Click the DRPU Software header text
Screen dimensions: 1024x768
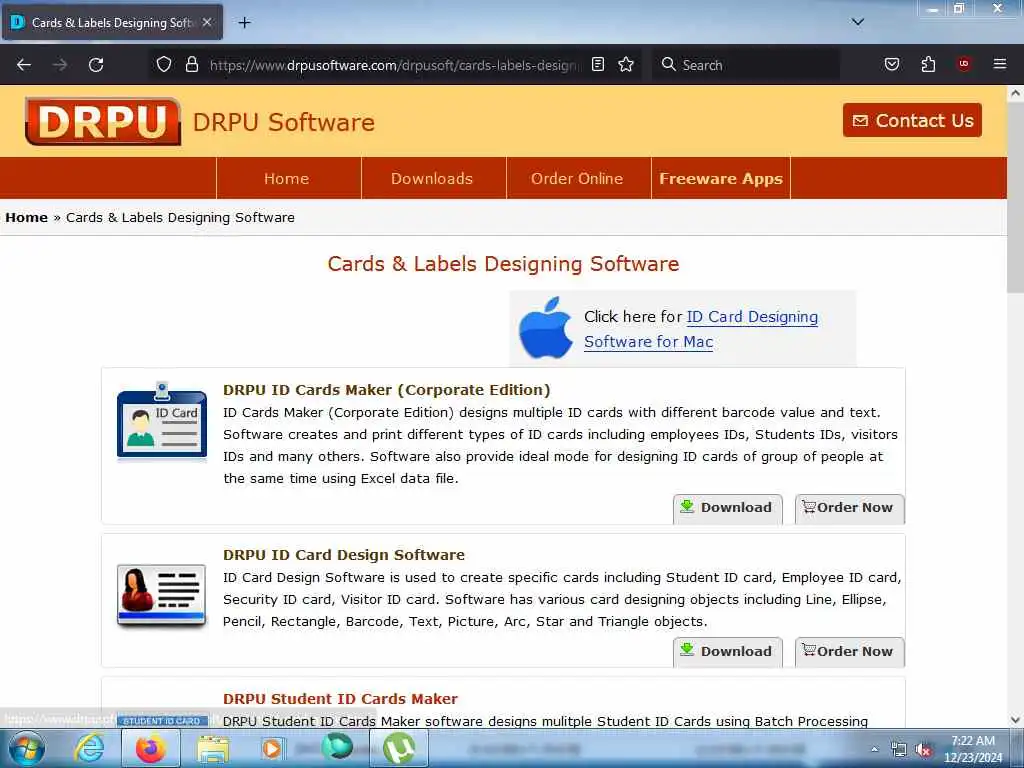click(283, 122)
